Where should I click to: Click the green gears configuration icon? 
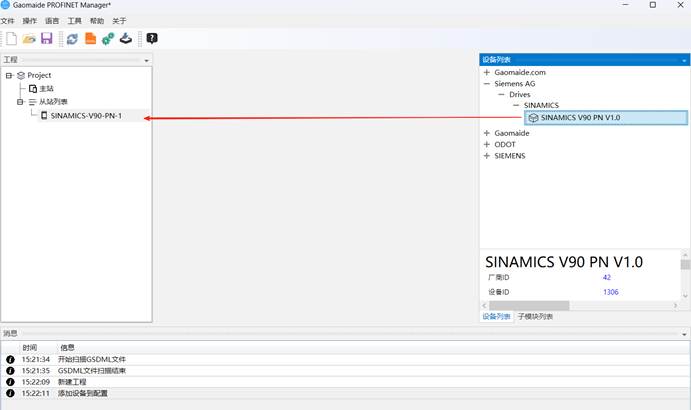pyautogui.click(x=108, y=39)
